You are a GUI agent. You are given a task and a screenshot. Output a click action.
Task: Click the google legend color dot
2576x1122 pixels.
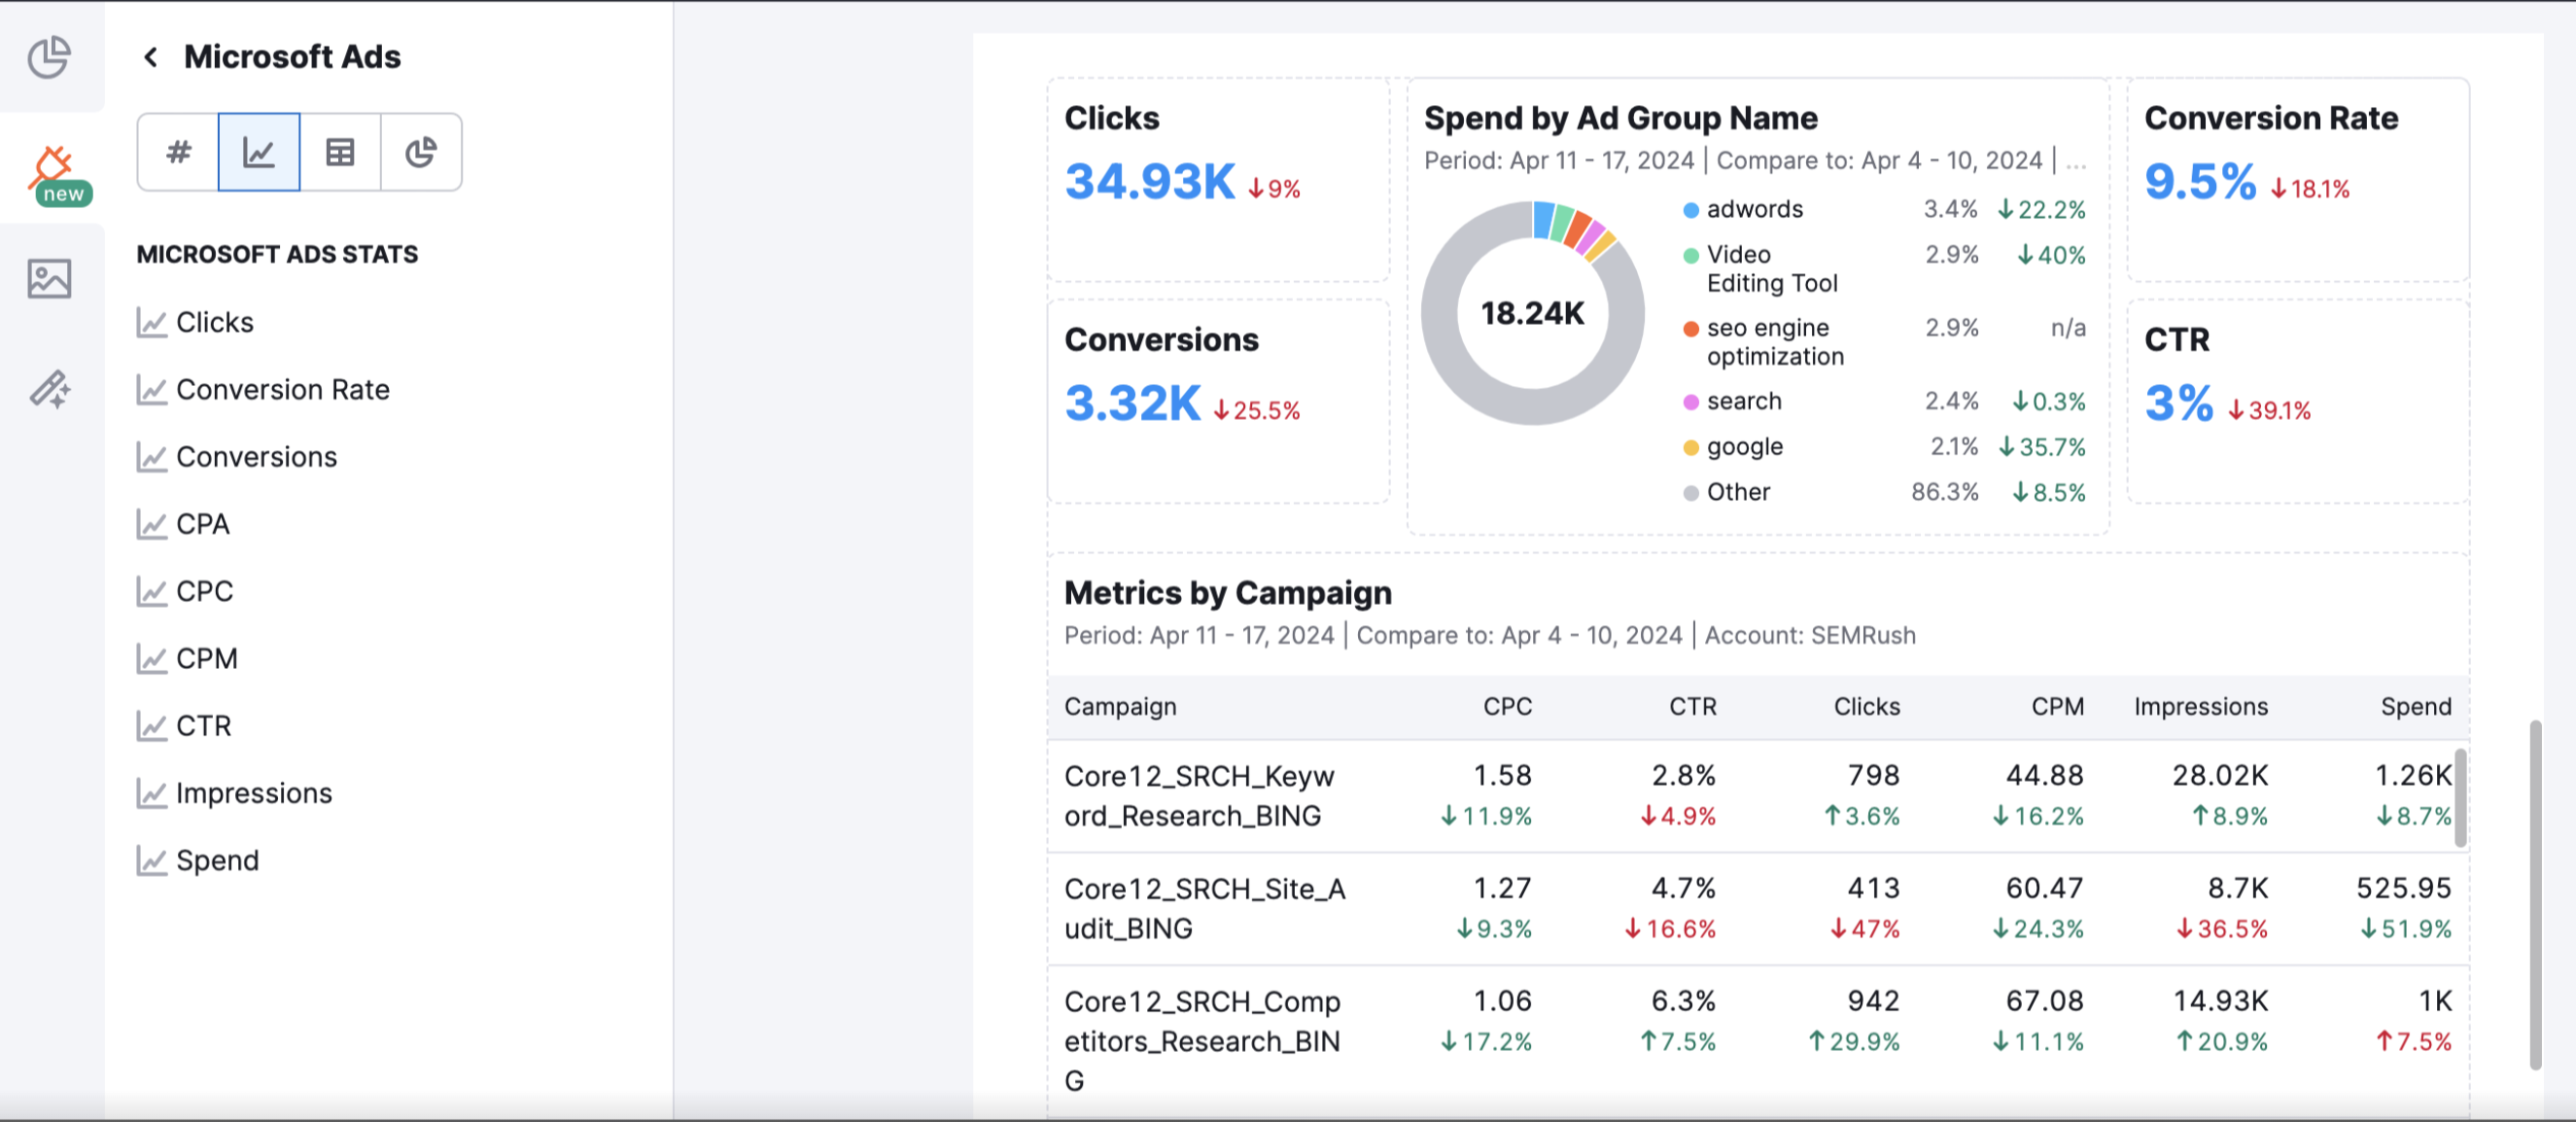point(1690,447)
